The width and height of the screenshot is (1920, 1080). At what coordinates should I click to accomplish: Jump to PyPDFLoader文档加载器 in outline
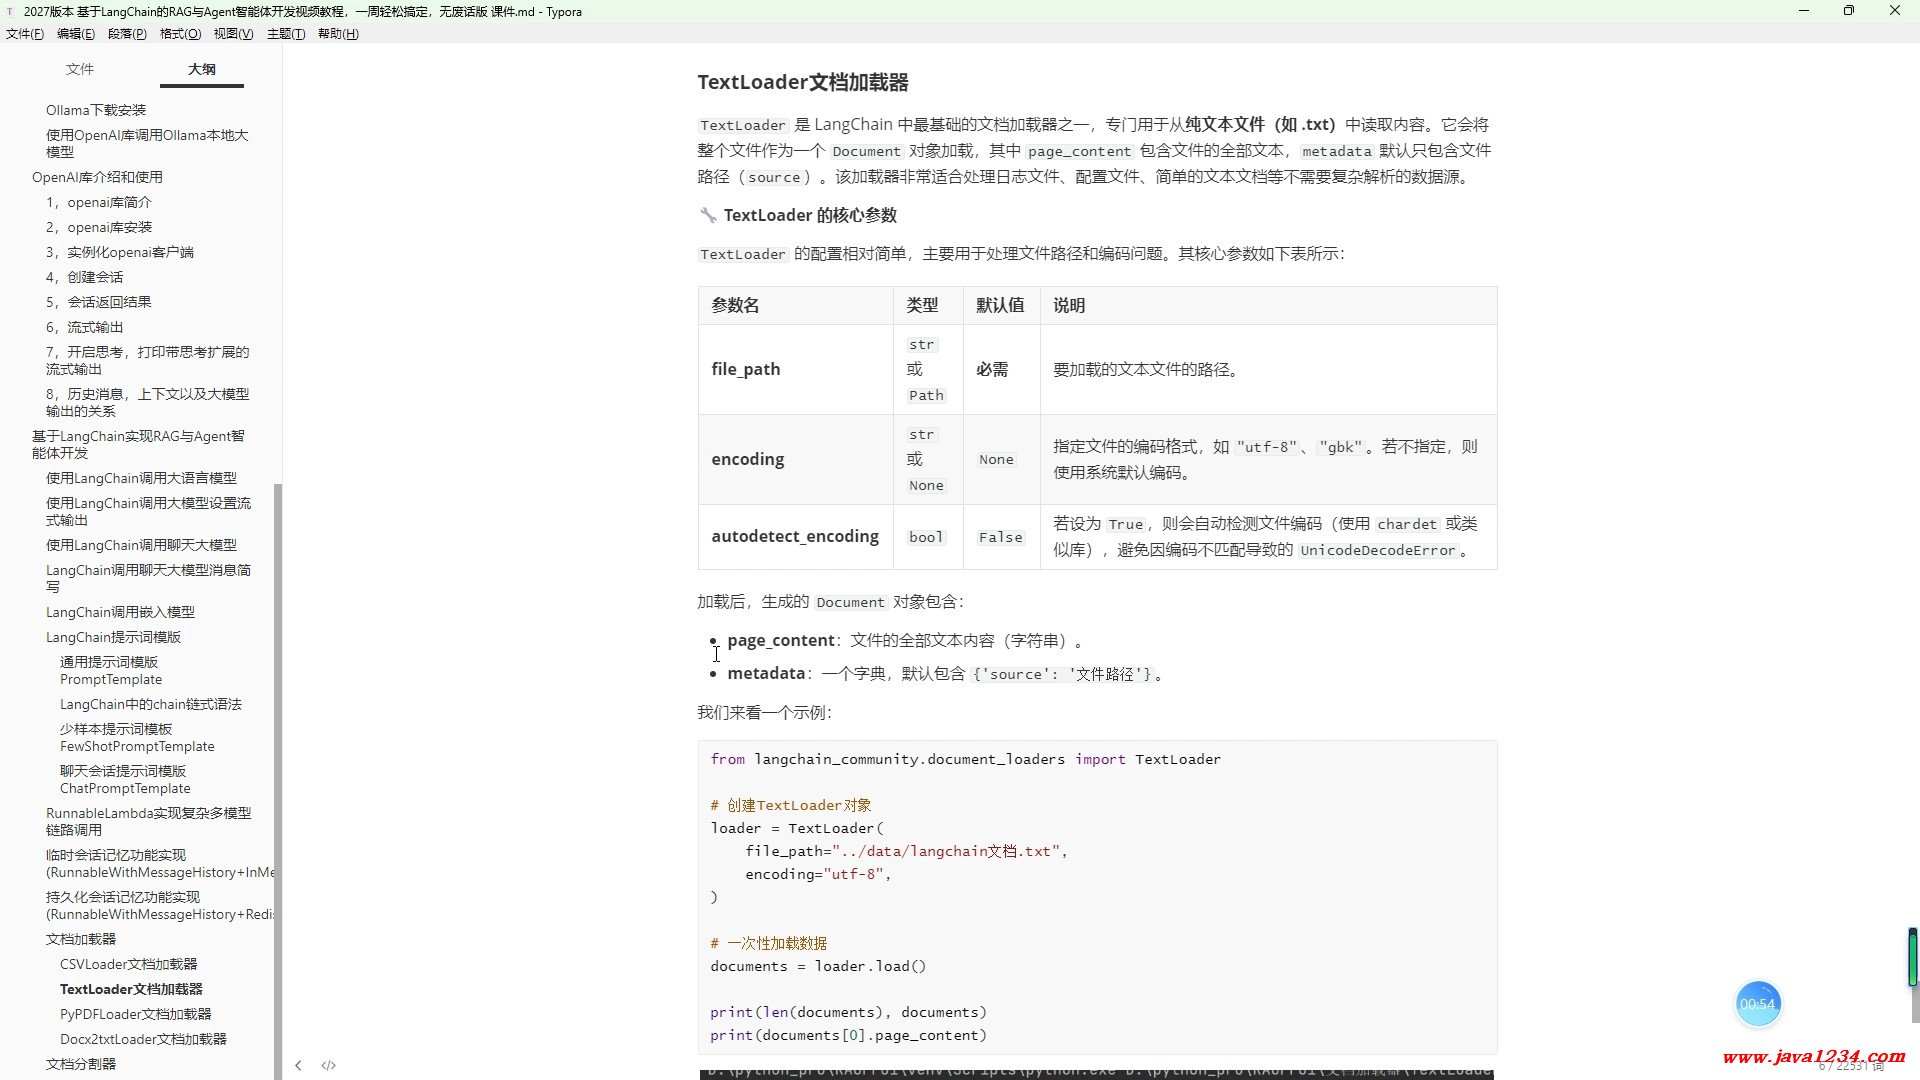pos(135,1014)
